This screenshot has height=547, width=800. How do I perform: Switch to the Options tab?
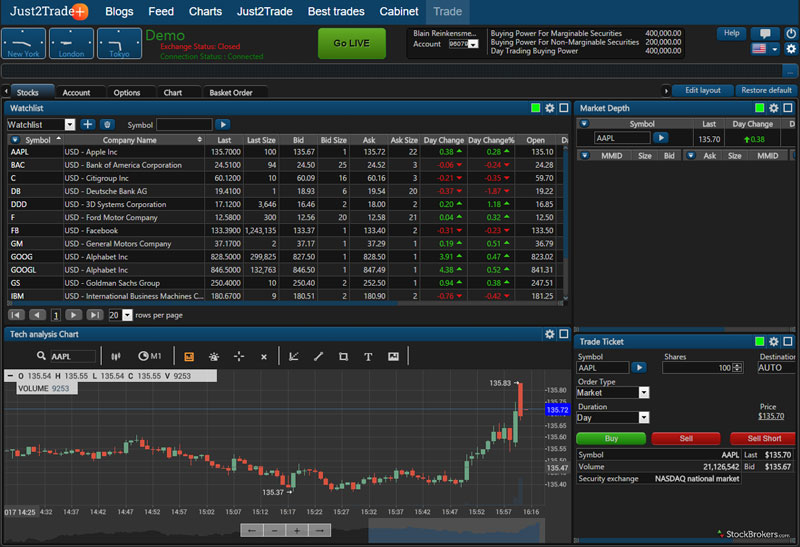[x=127, y=92]
